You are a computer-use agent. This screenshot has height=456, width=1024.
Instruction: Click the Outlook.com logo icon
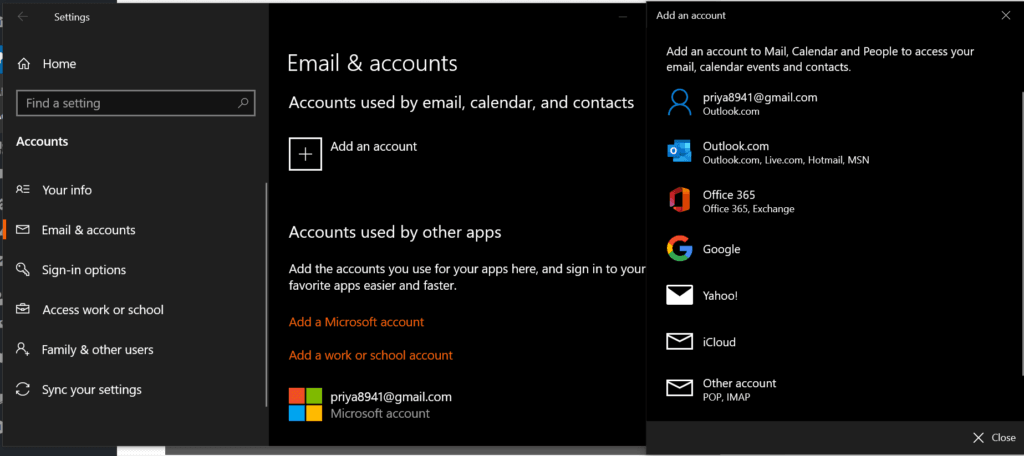[x=679, y=151]
